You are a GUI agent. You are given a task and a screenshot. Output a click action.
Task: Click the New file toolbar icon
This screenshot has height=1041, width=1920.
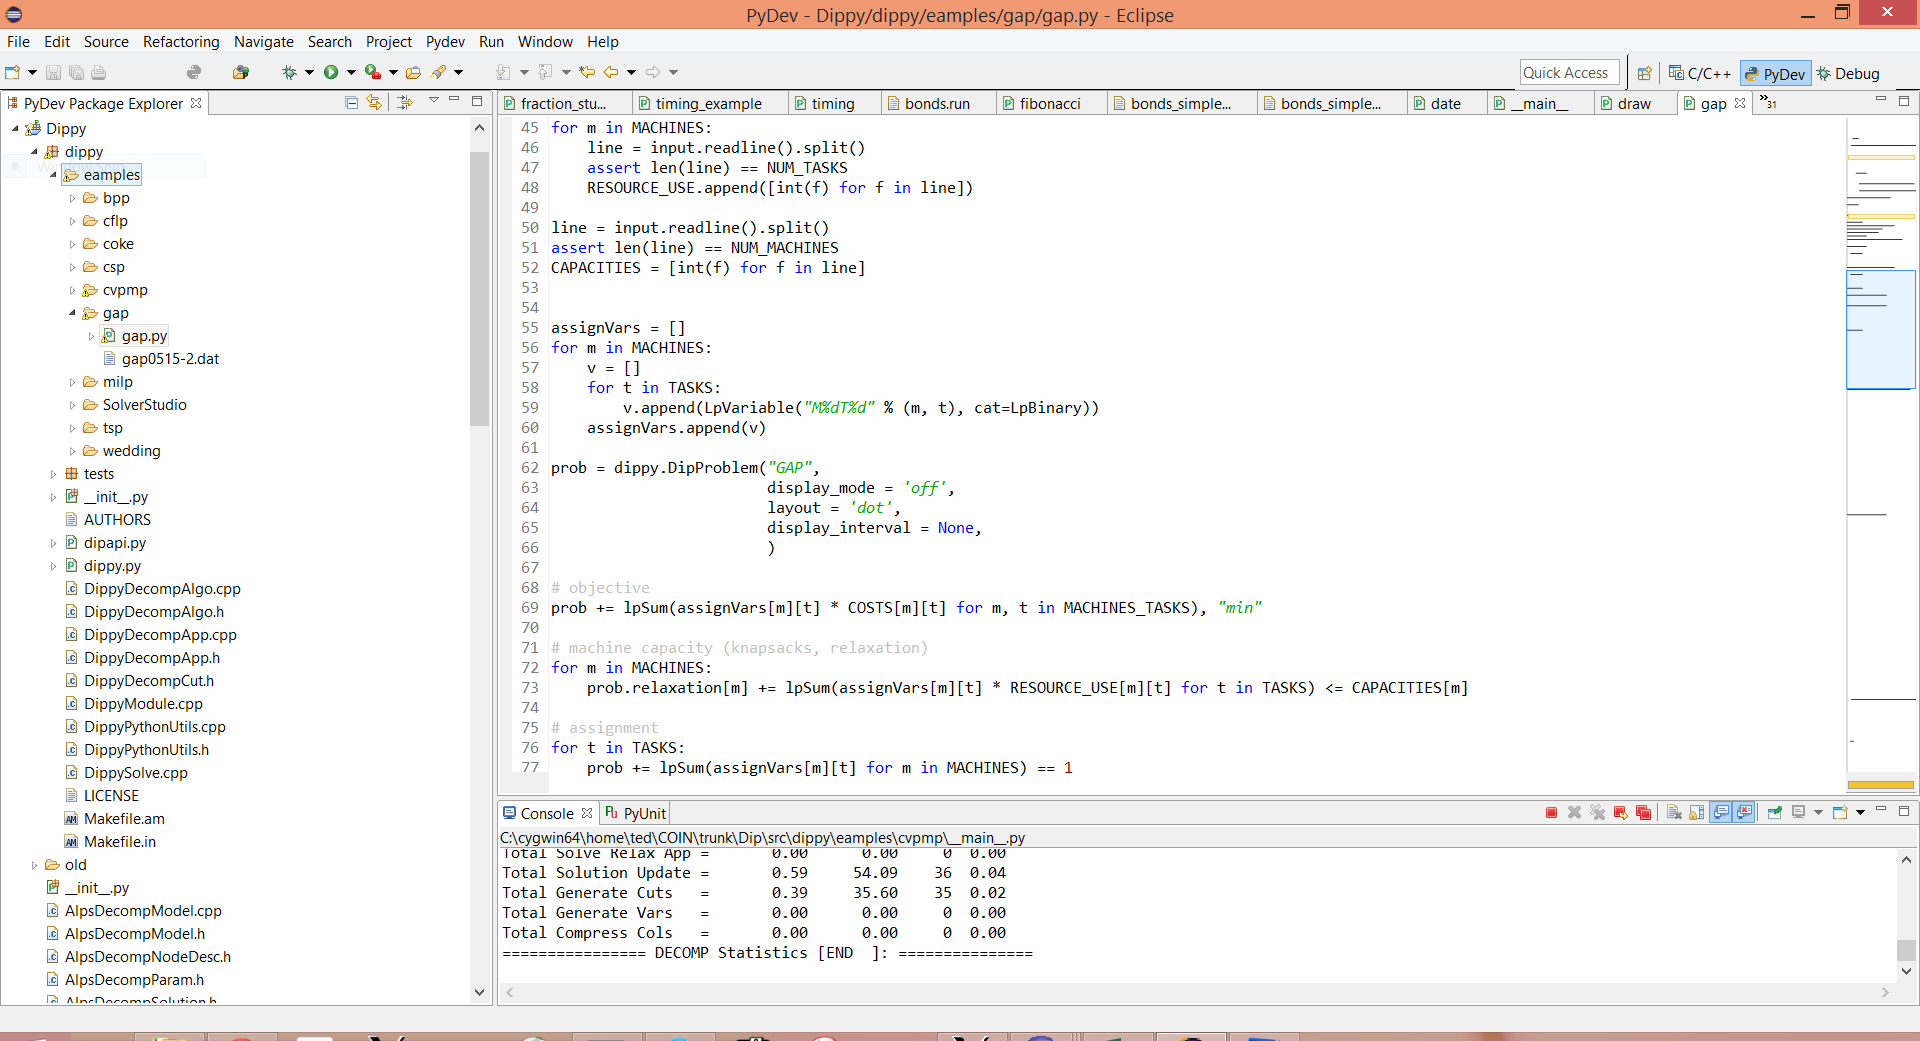(13, 72)
